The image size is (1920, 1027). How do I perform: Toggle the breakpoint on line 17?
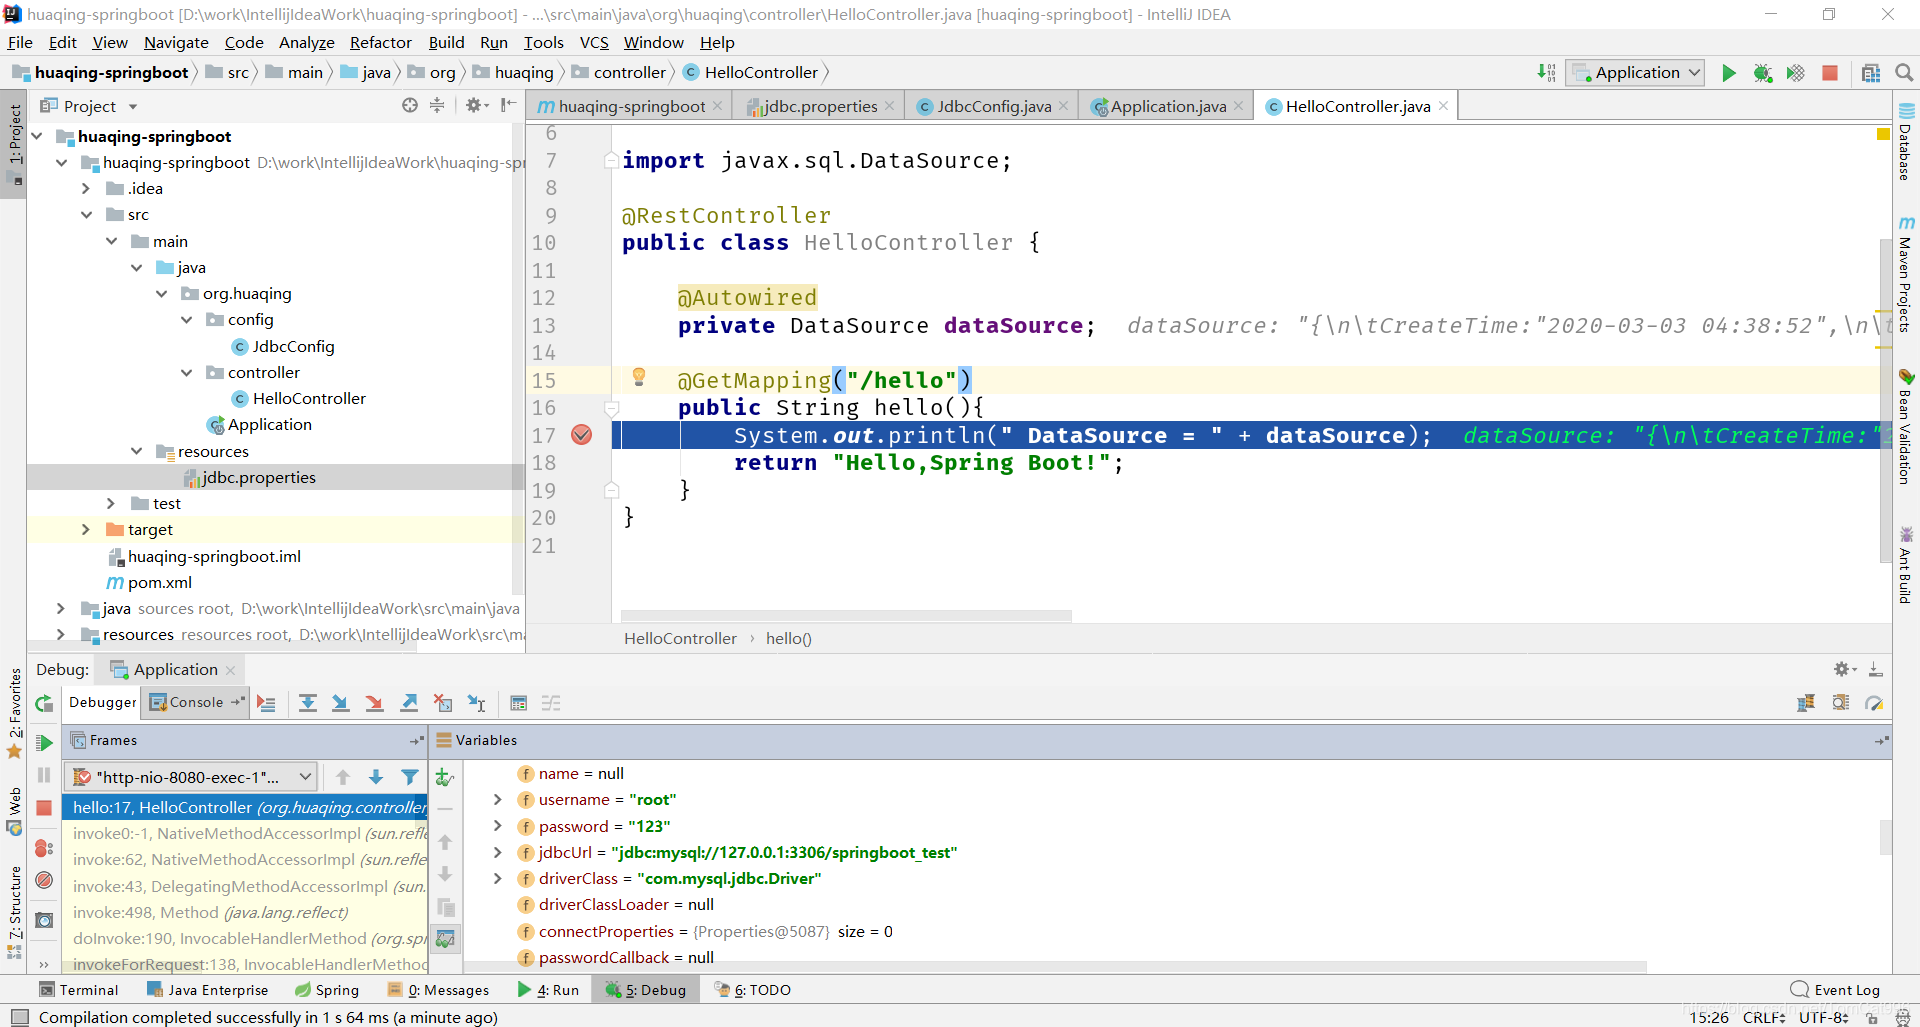coord(582,435)
